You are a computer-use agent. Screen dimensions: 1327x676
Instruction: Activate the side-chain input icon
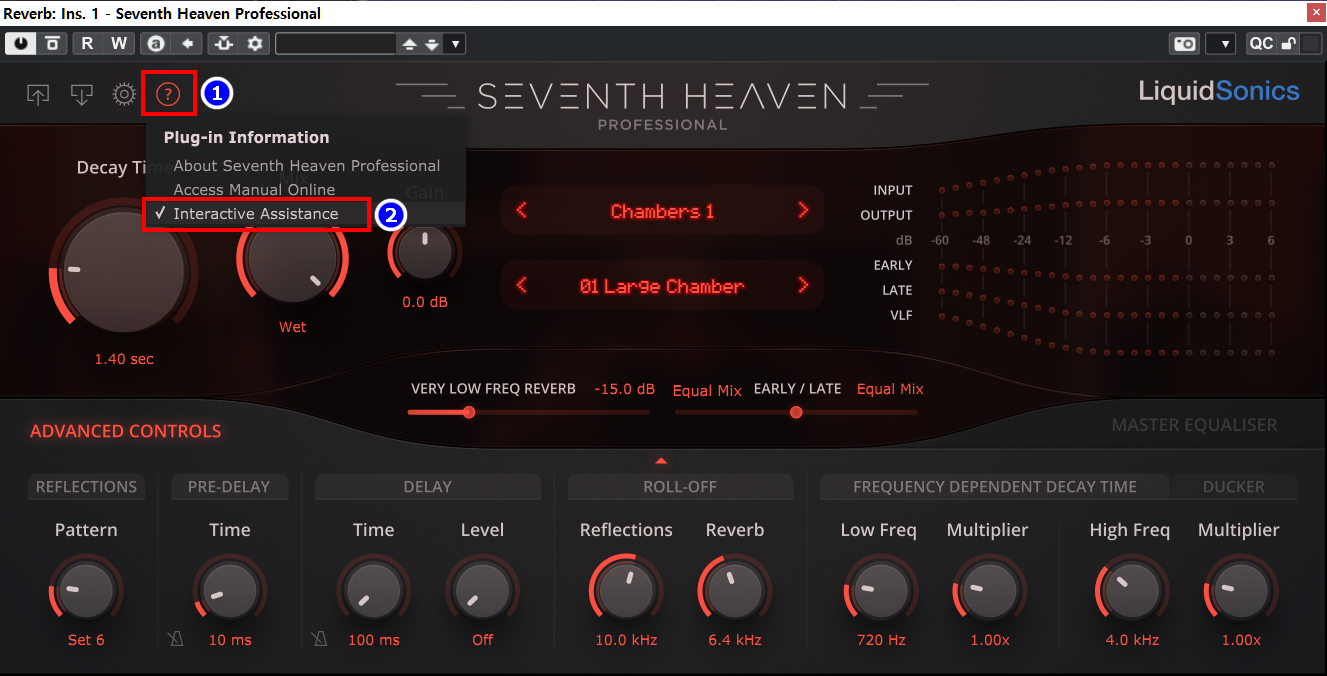[223, 43]
